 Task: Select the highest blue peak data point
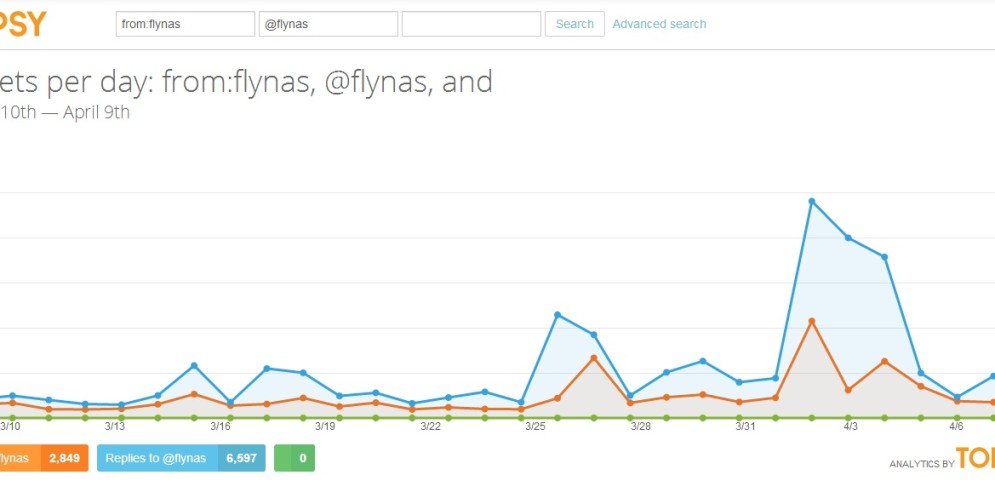pyautogui.click(x=812, y=201)
